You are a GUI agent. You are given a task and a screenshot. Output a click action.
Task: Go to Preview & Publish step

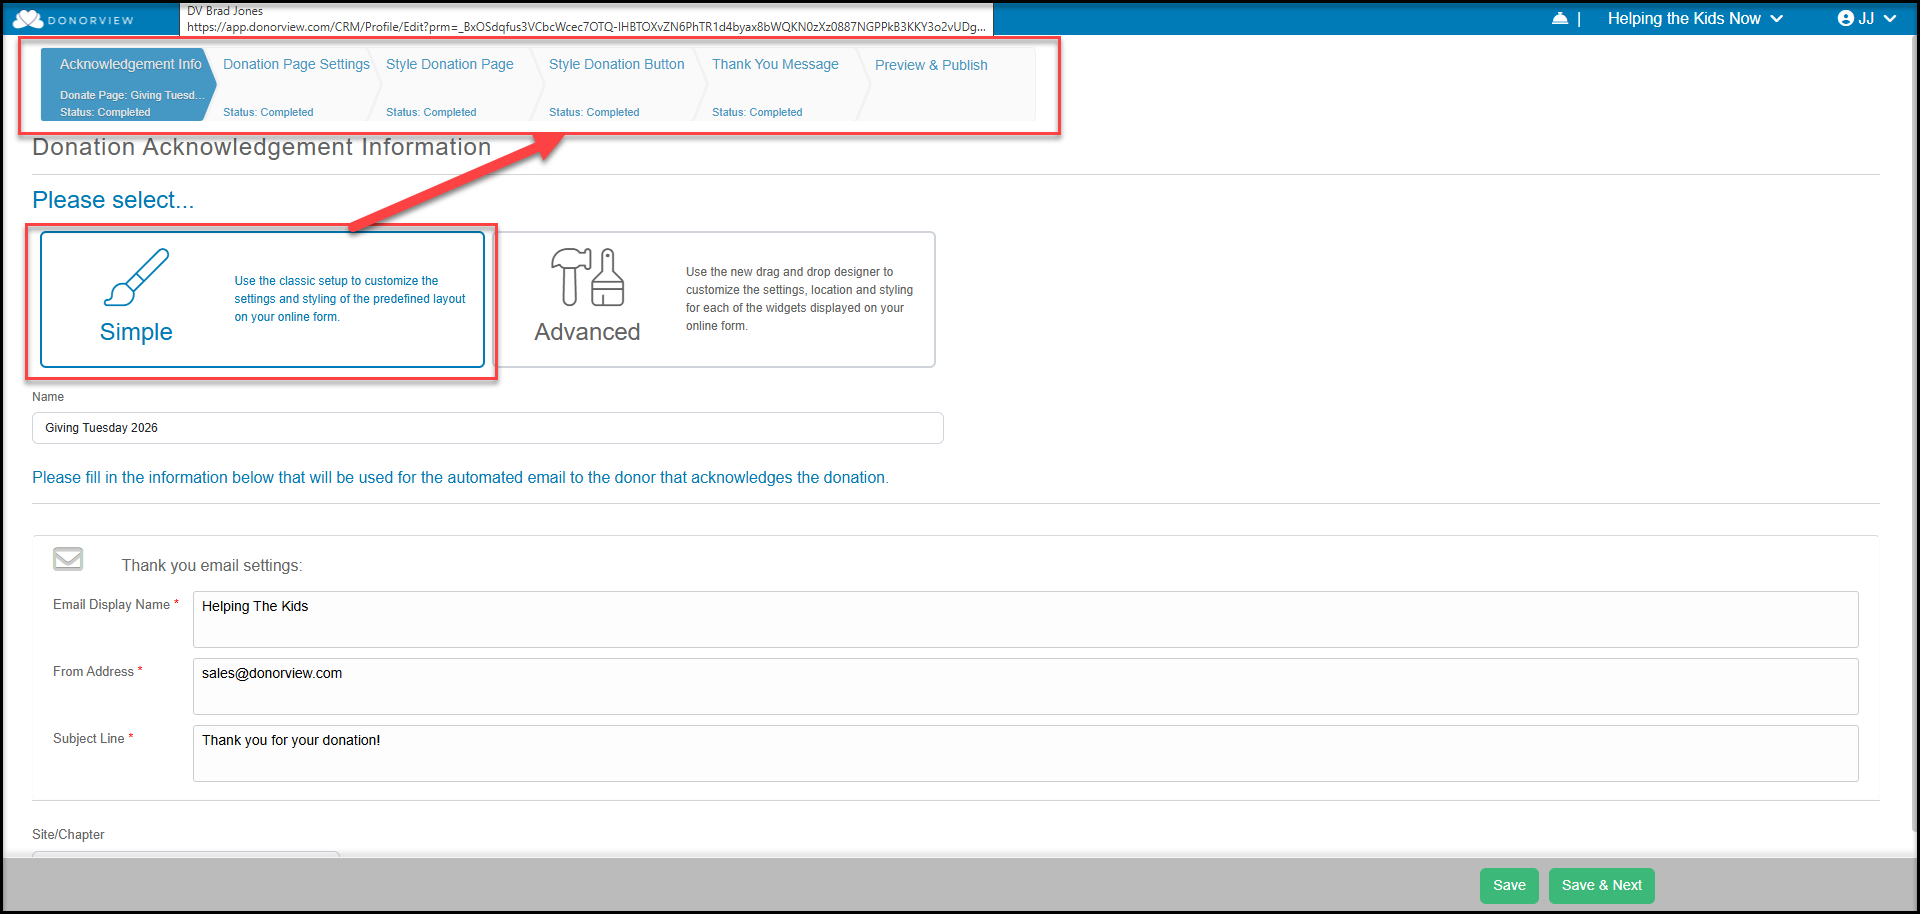(931, 65)
